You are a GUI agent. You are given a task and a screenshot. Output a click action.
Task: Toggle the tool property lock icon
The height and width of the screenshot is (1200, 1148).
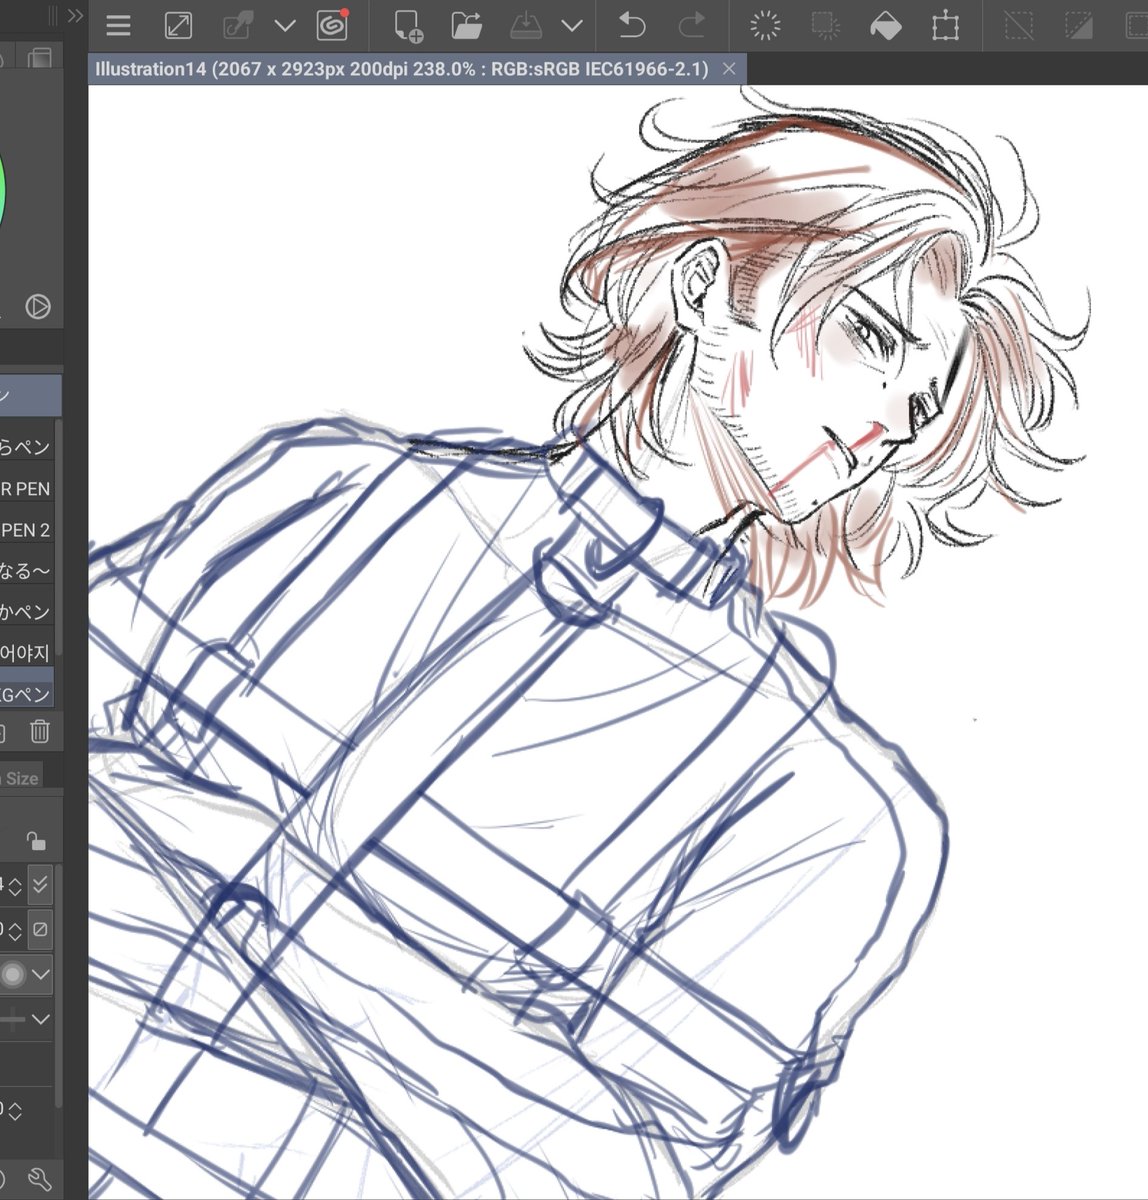click(x=35, y=840)
